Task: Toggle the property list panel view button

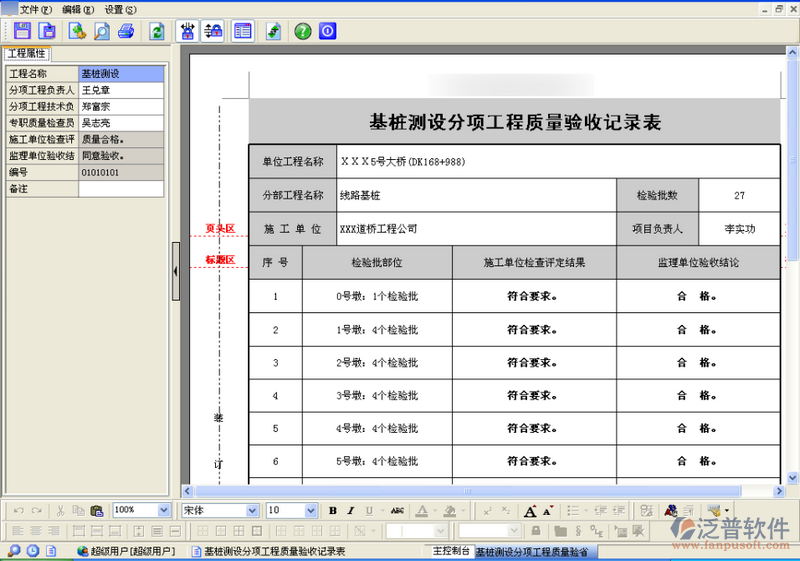Action: pos(242,31)
